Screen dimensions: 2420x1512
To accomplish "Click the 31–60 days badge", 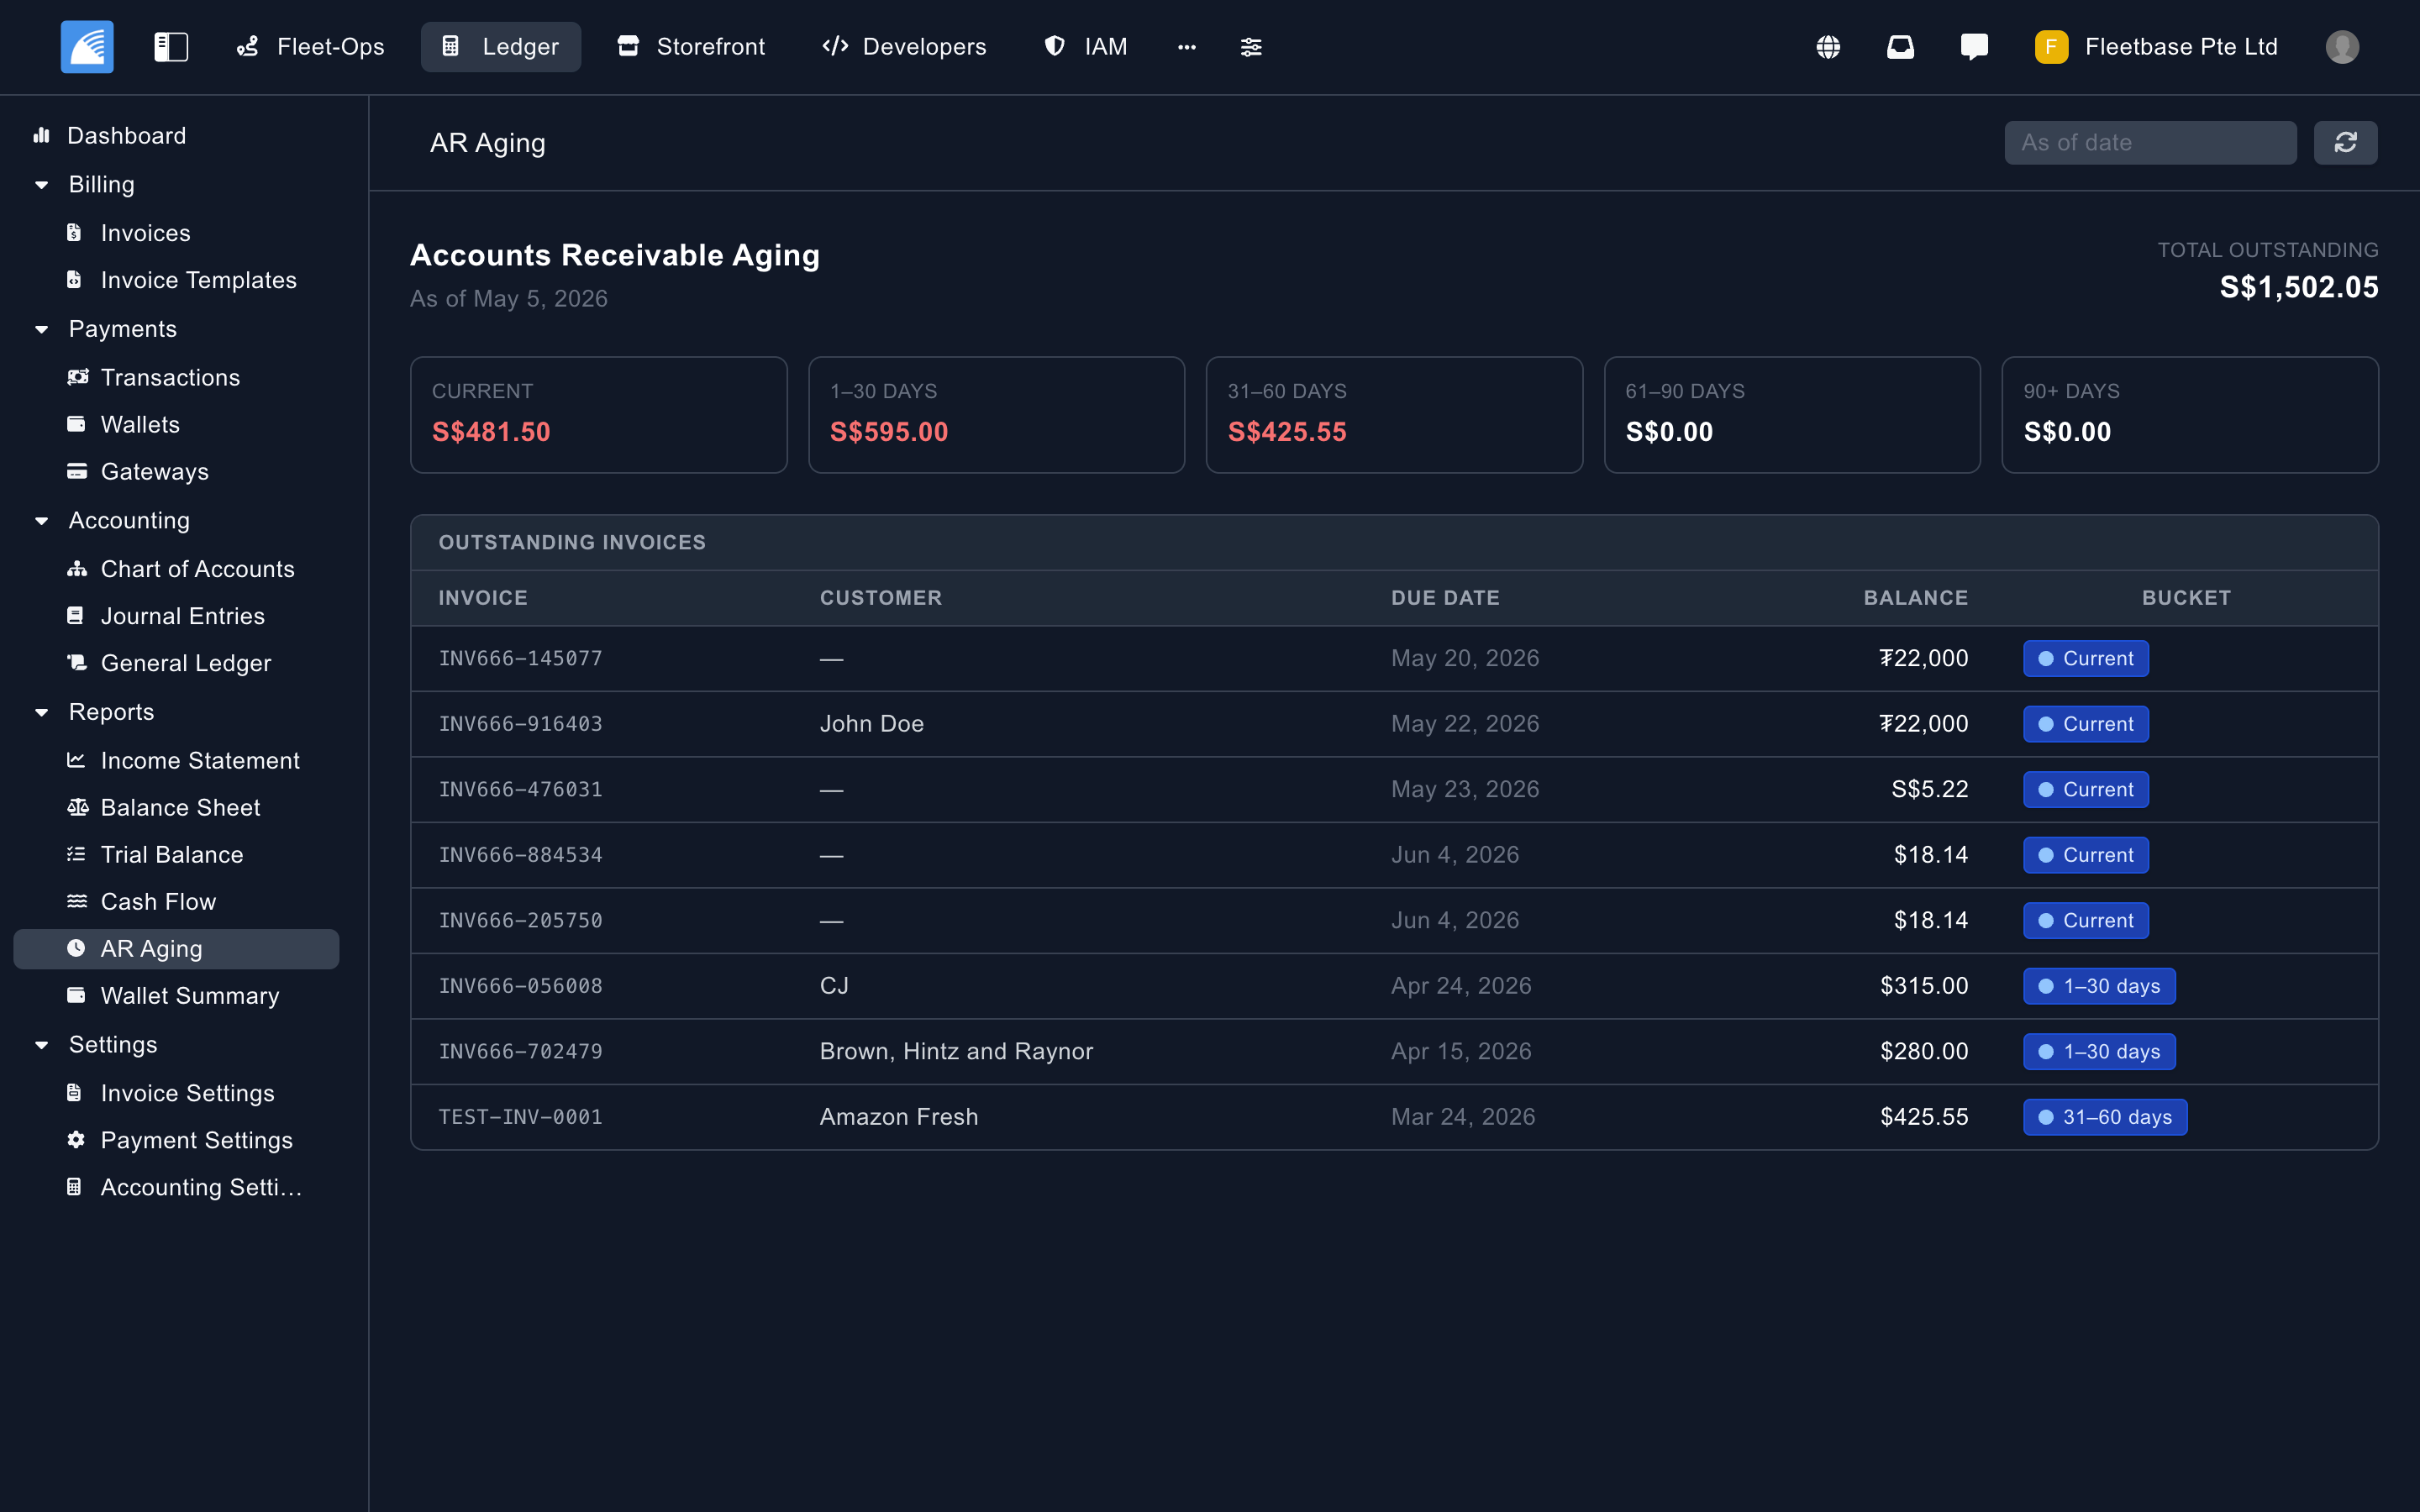I will coord(2105,1117).
